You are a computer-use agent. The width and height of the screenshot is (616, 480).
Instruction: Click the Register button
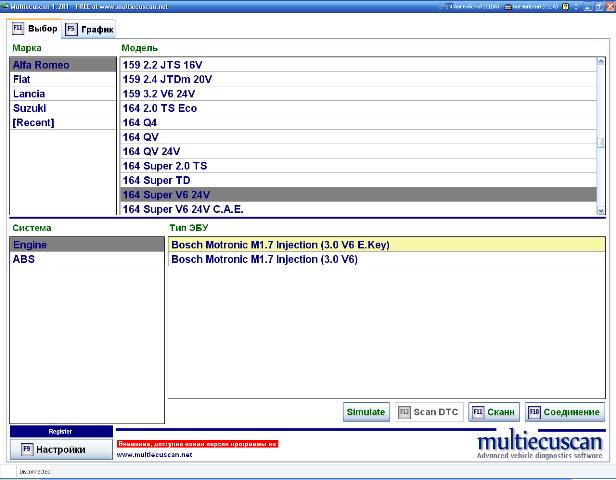coord(60,432)
